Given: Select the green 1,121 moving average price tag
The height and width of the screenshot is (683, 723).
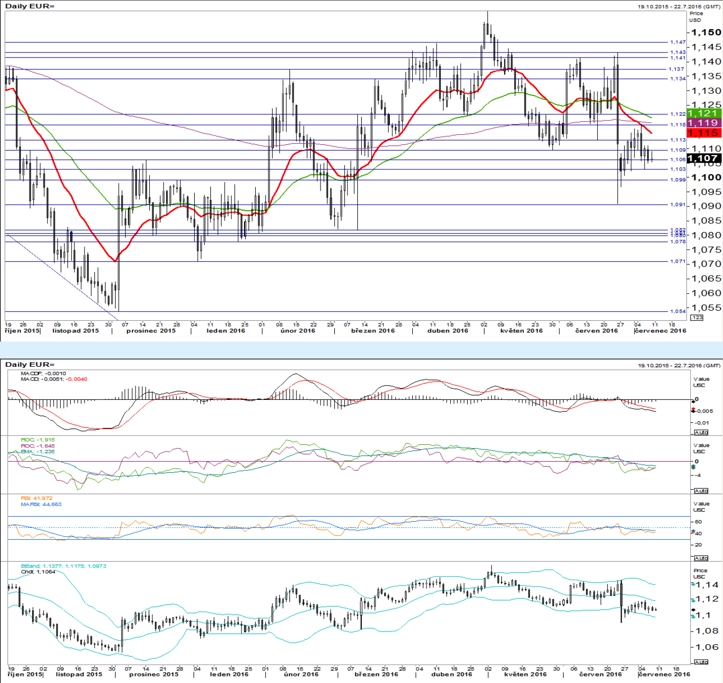Looking at the screenshot, I should coord(704,113).
